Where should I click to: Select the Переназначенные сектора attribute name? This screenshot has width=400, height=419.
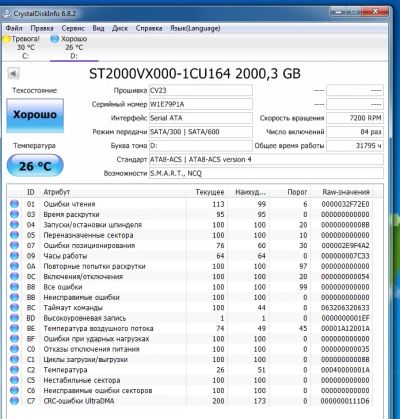coord(88,235)
